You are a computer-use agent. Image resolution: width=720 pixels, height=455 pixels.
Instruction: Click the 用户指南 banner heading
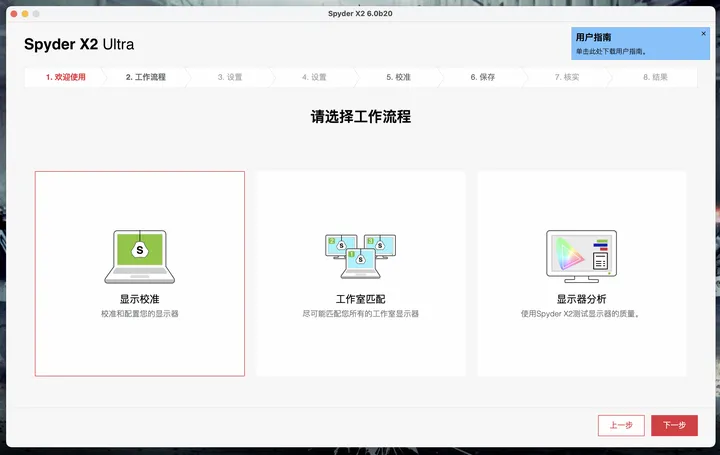tap(593, 37)
